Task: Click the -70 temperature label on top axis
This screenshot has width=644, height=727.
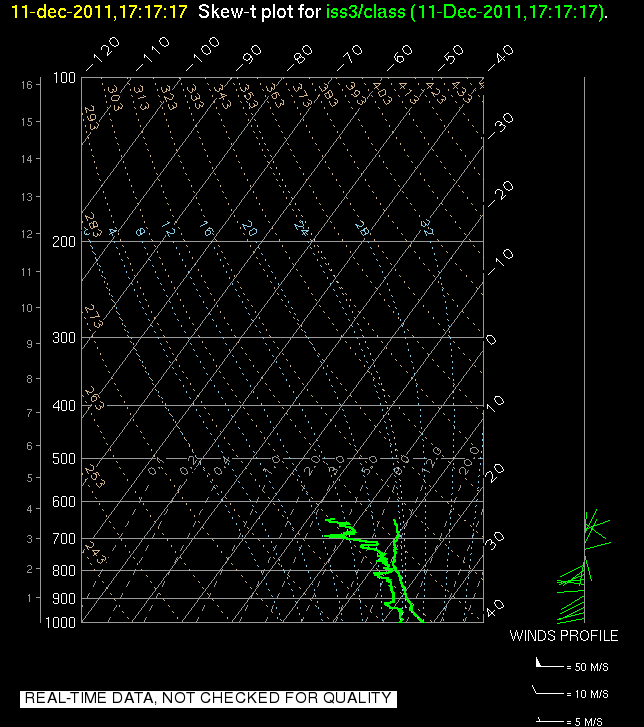Action: (350, 58)
